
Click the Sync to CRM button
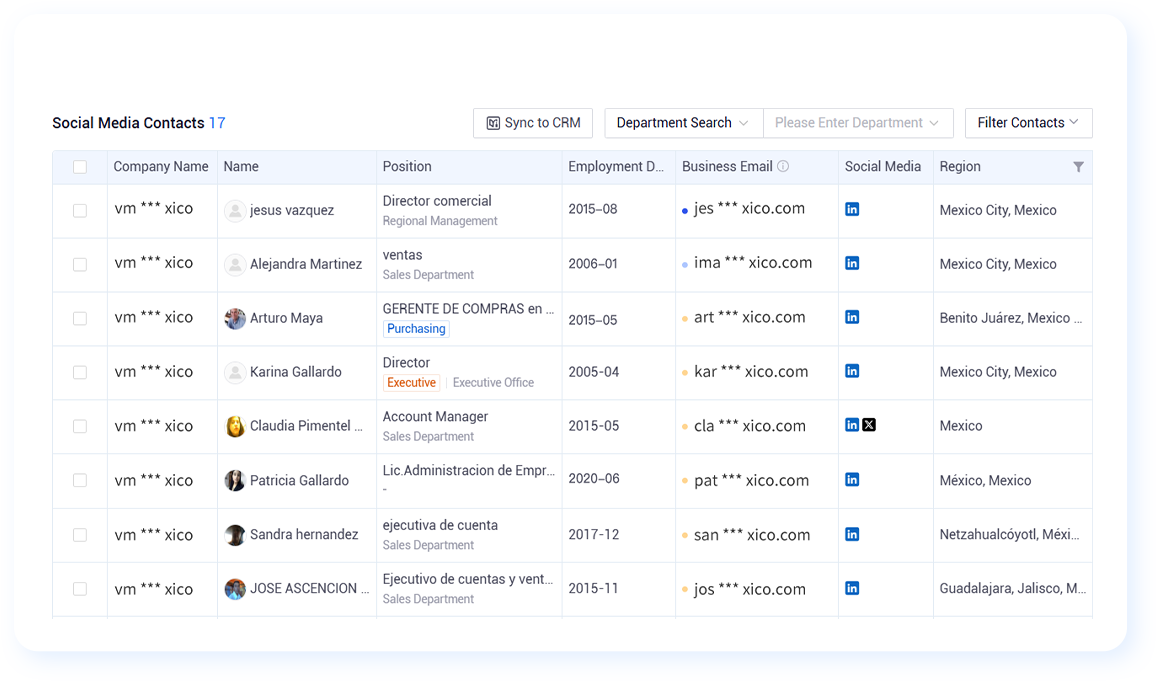click(533, 123)
